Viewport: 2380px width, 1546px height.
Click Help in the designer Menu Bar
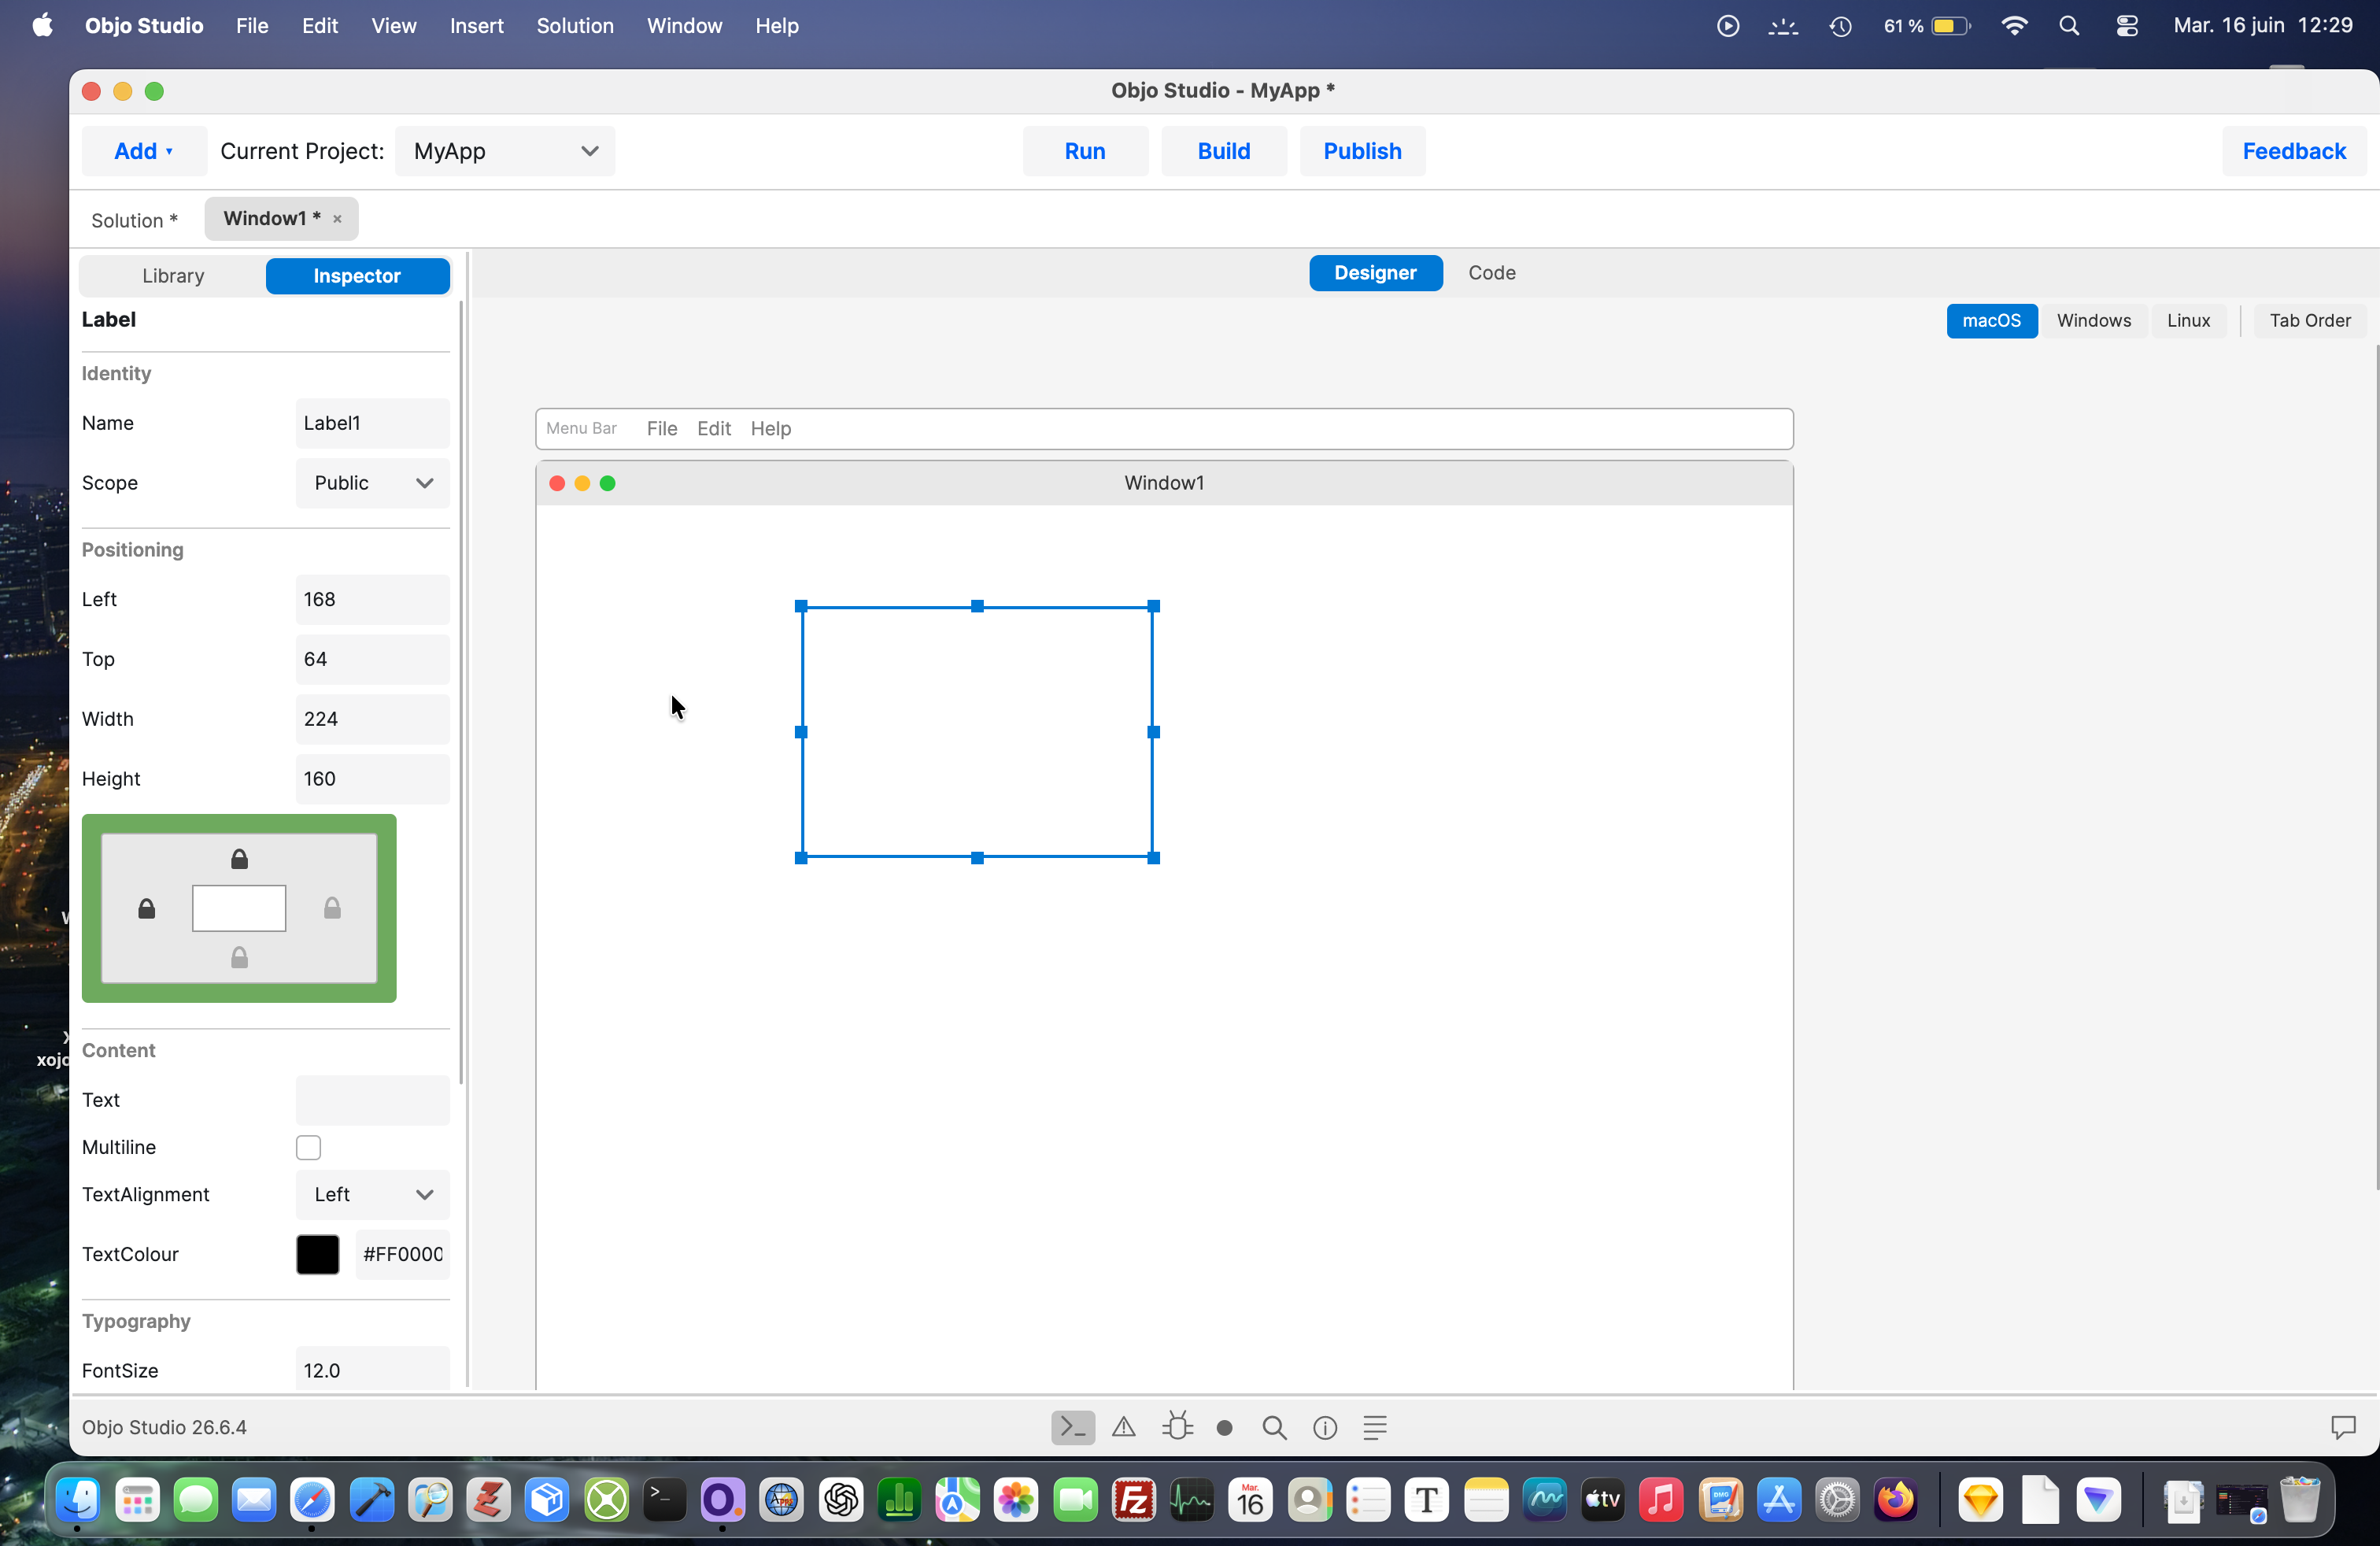point(770,428)
